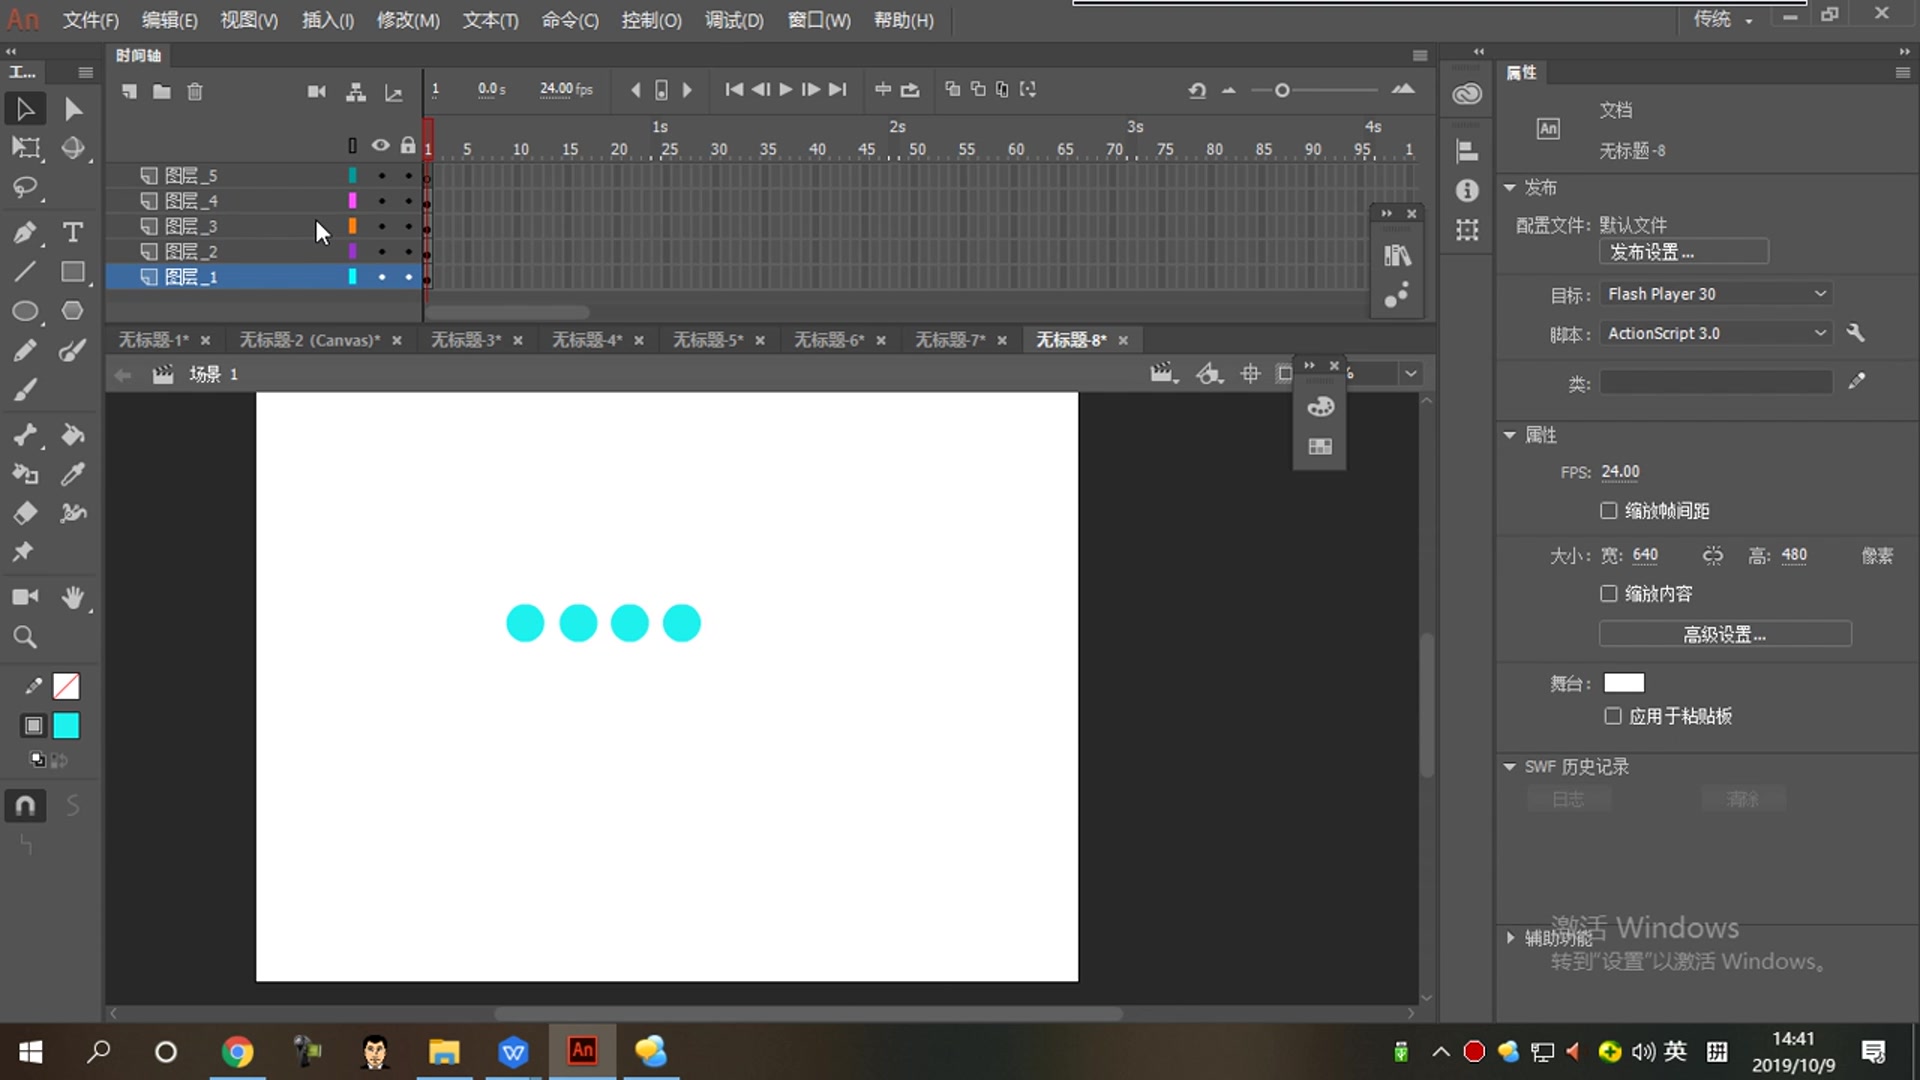Switch to the 无标题-5 document tab
The height and width of the screenshot is (1080, 1920).
coord(707,340)
